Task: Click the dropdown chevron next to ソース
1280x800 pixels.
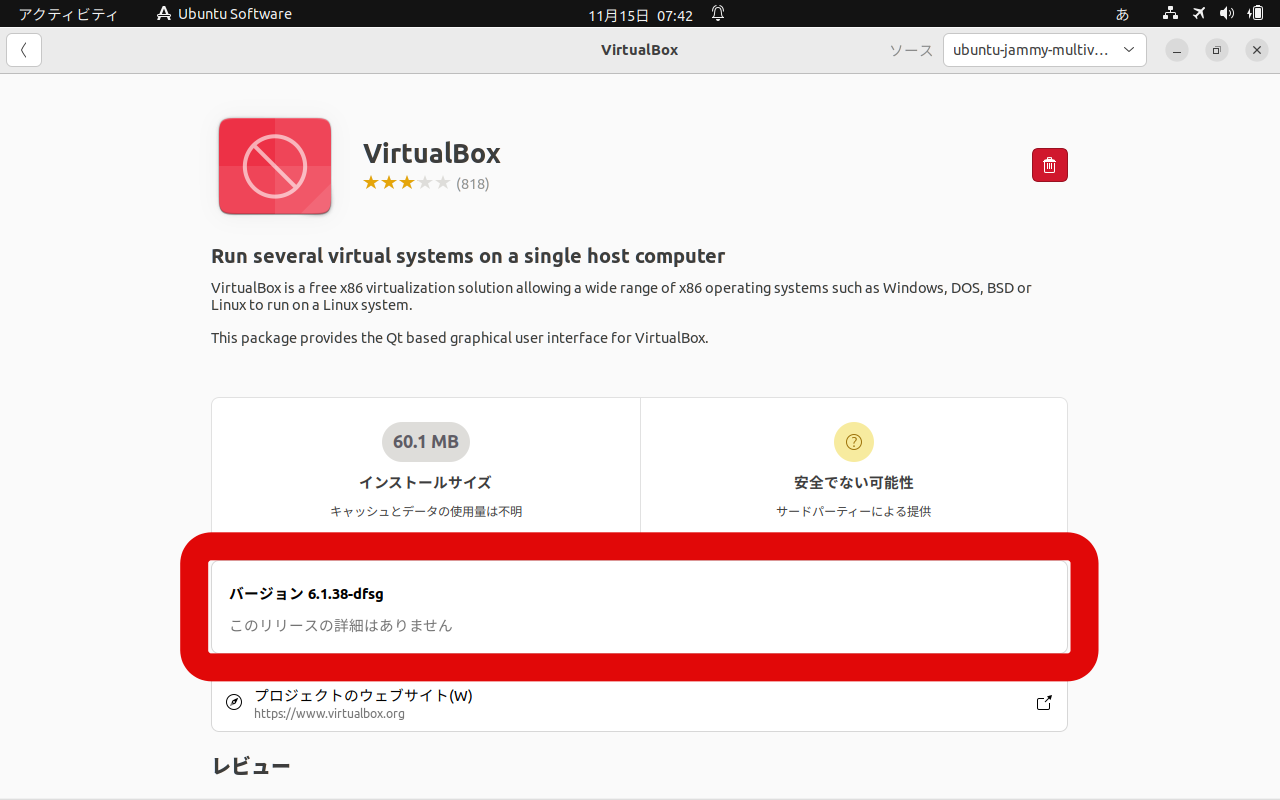Action: [x=1128, y=49]
